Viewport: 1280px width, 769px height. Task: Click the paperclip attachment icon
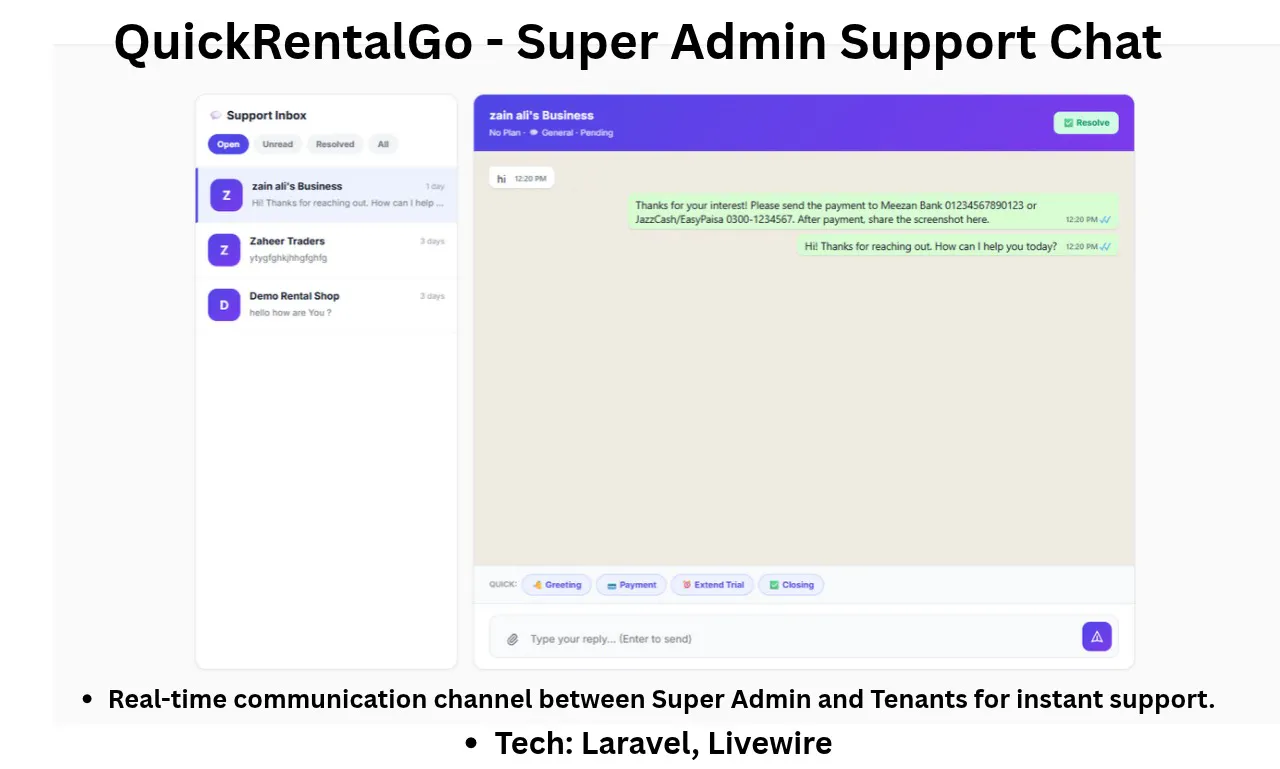coord(512,639)
